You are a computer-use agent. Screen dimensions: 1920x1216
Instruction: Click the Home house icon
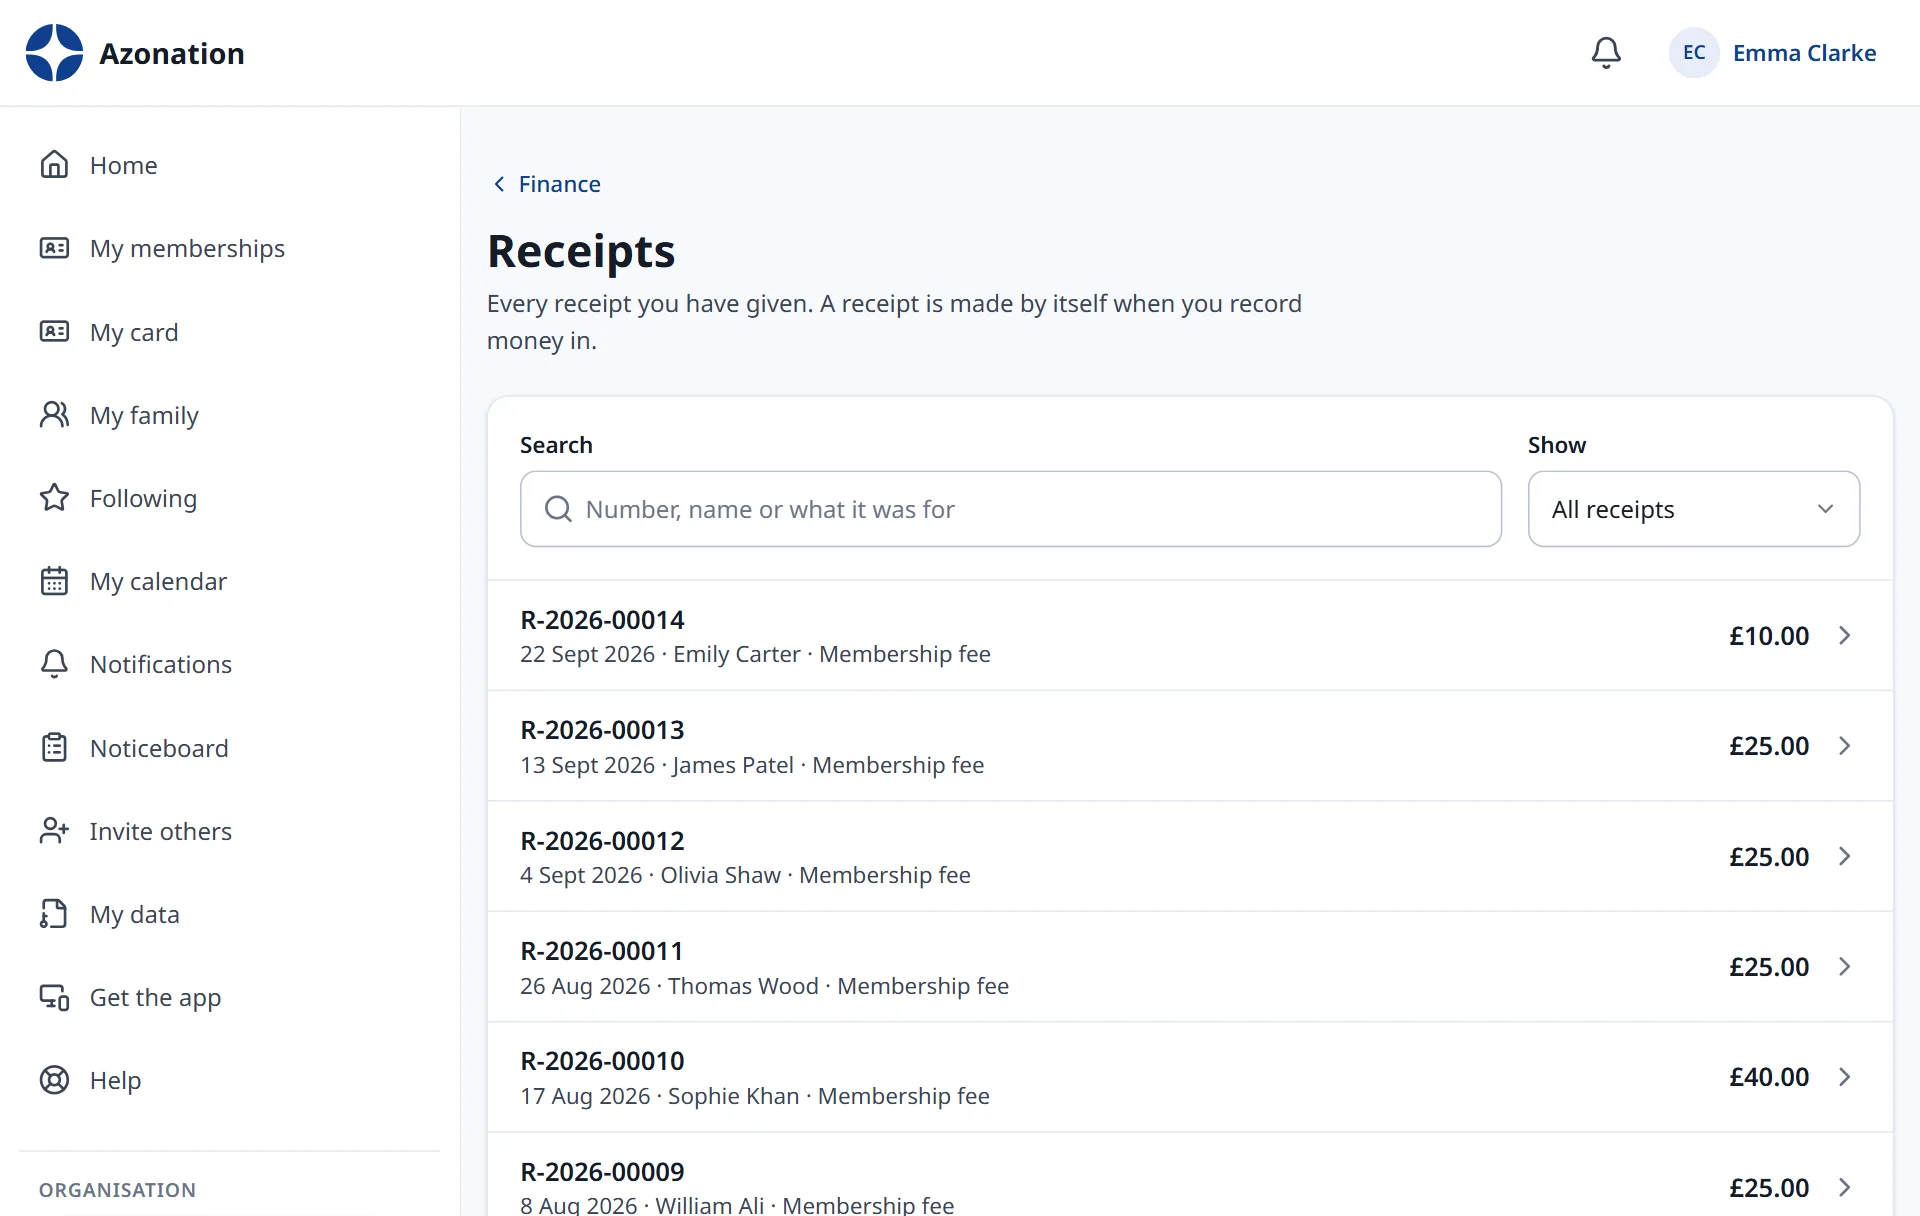(54, 165)
